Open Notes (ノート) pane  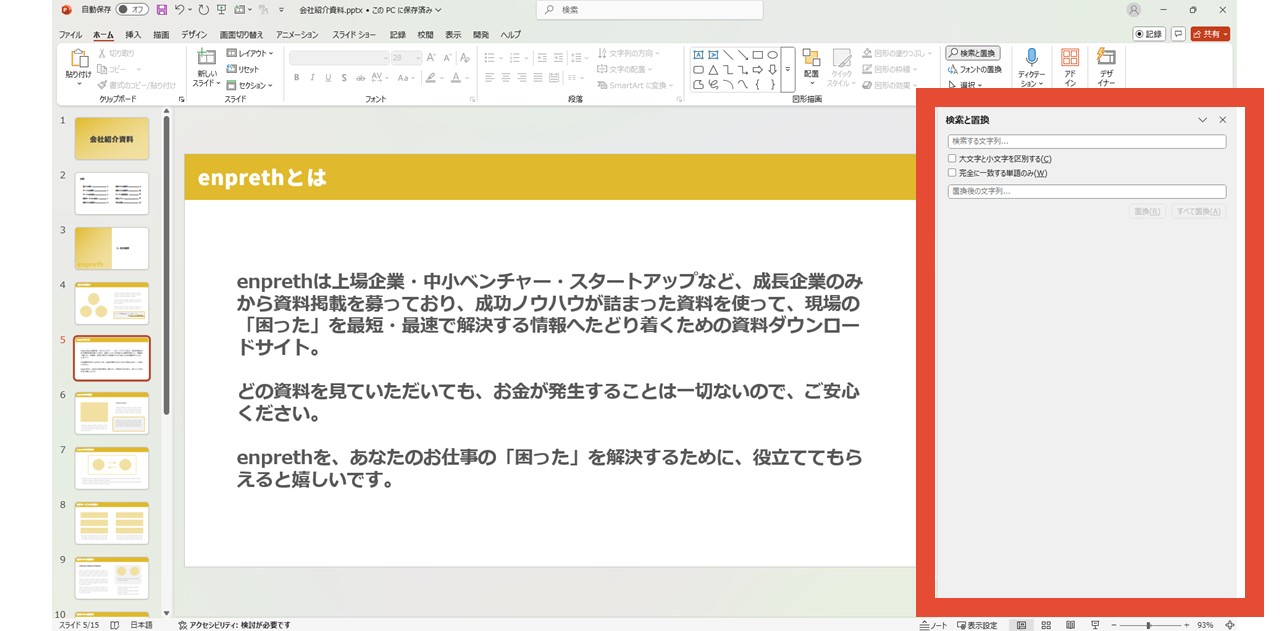(x=933, y=625)
